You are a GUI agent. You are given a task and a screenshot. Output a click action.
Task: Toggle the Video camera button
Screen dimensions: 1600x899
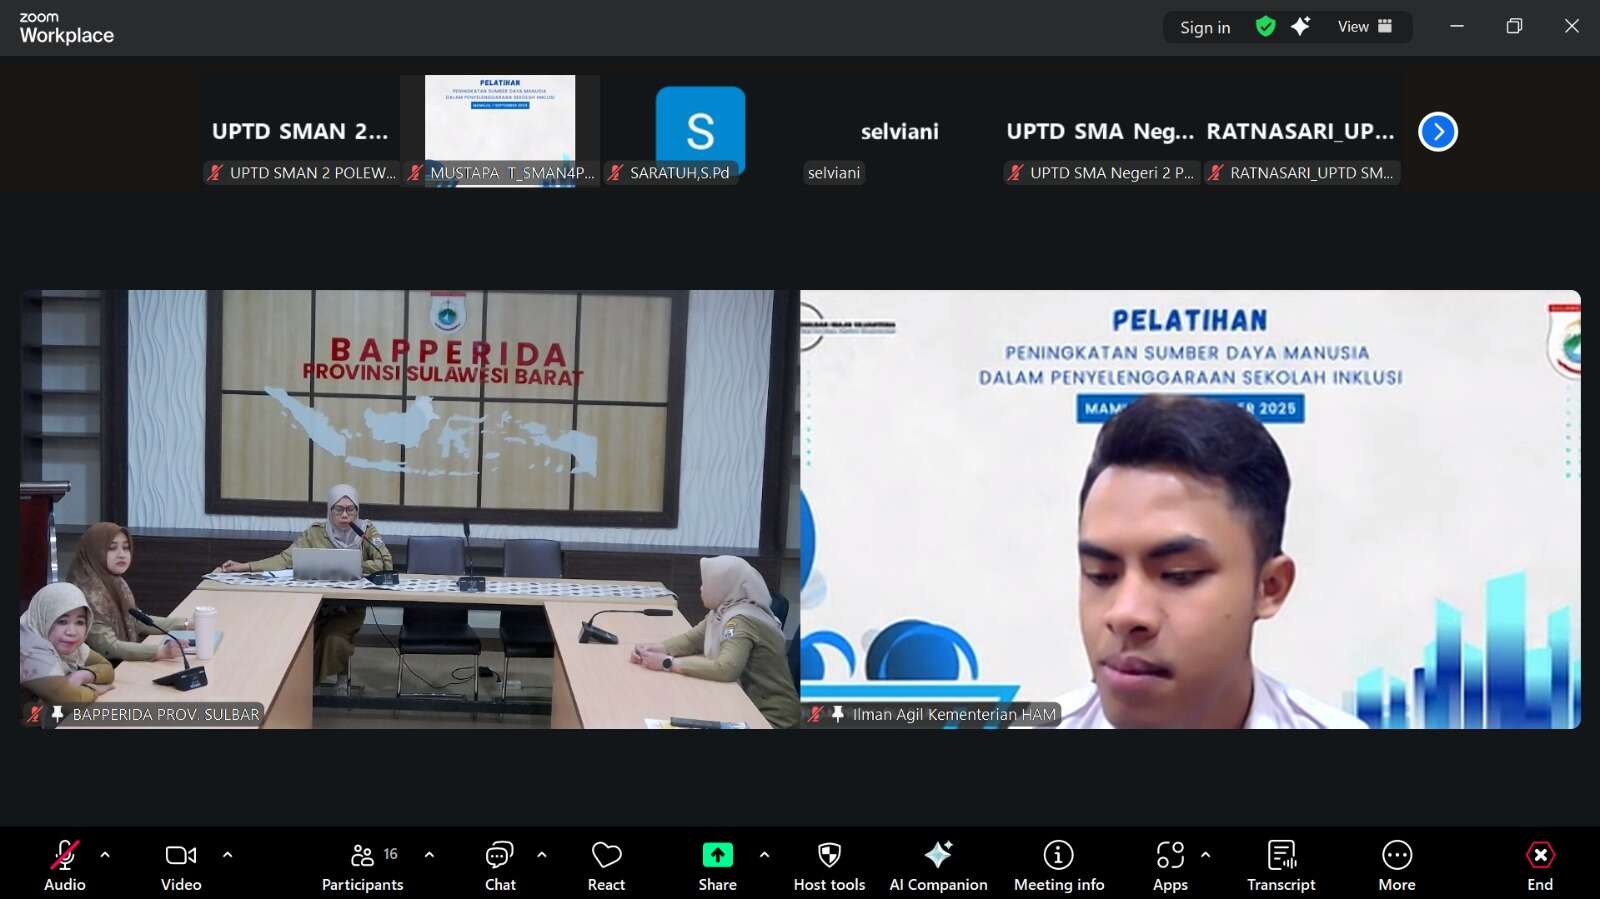point(181,865)
